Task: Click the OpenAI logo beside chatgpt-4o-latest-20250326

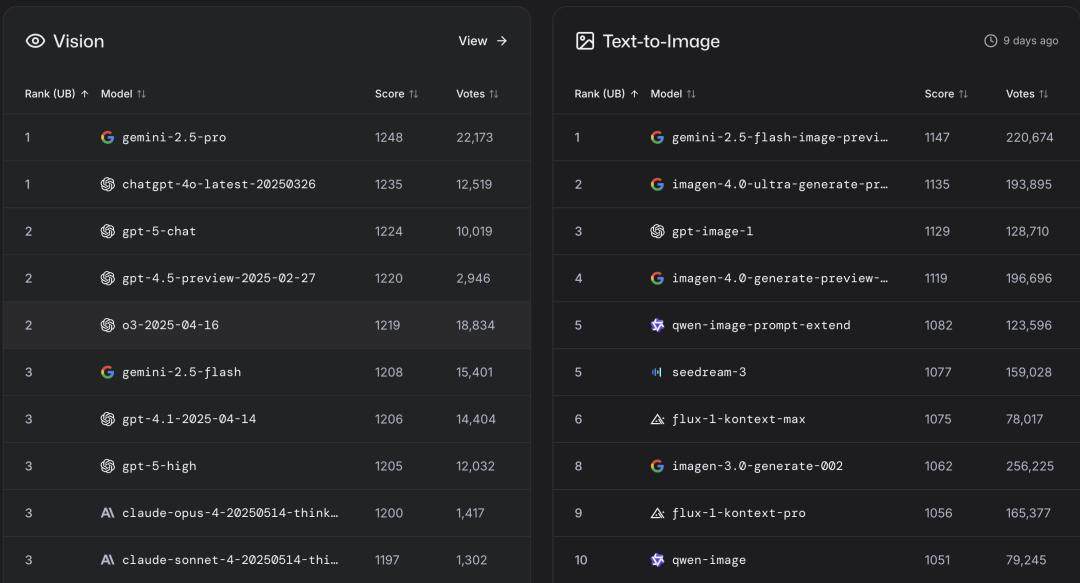Action: [107, 184]
